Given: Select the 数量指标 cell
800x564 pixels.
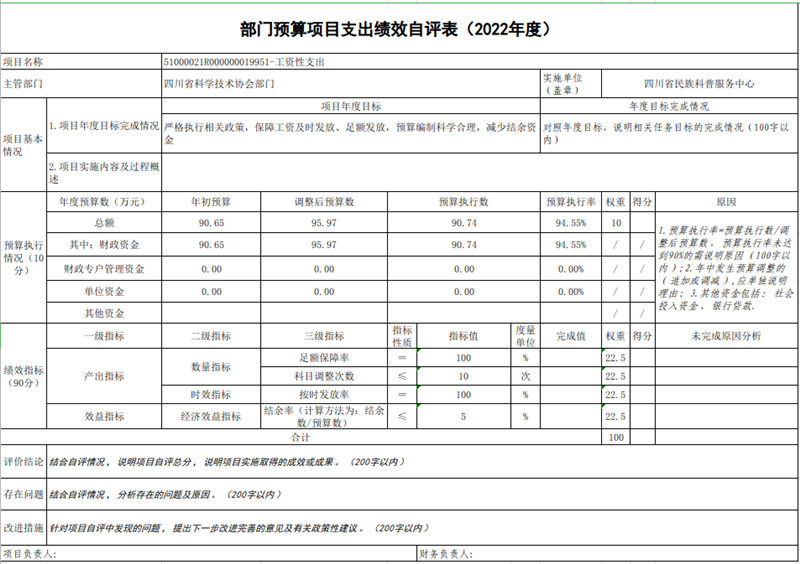Looking at the screenshot, I should tap(211, 367).
